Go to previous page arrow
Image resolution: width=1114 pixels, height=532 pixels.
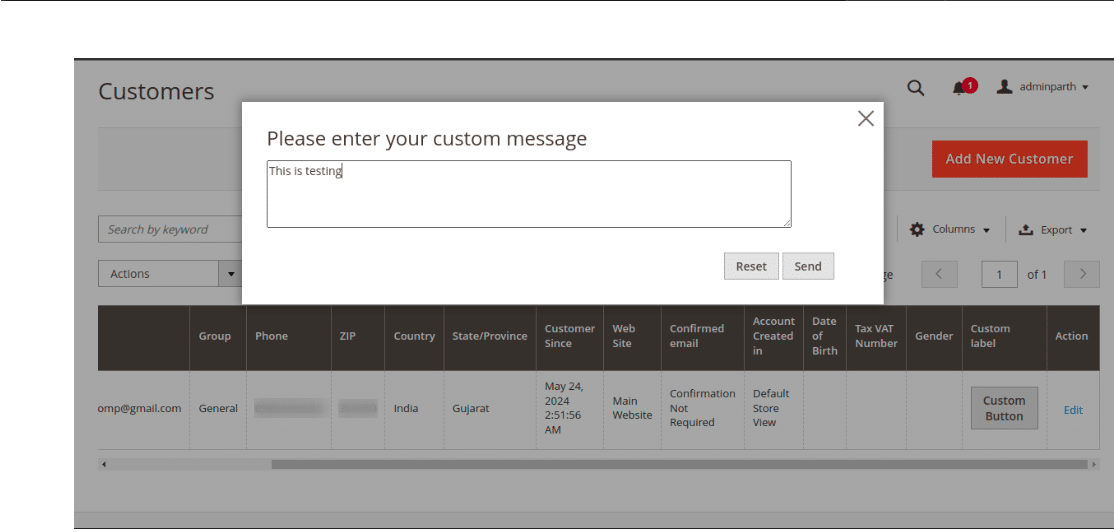click(x=939, y=274)
